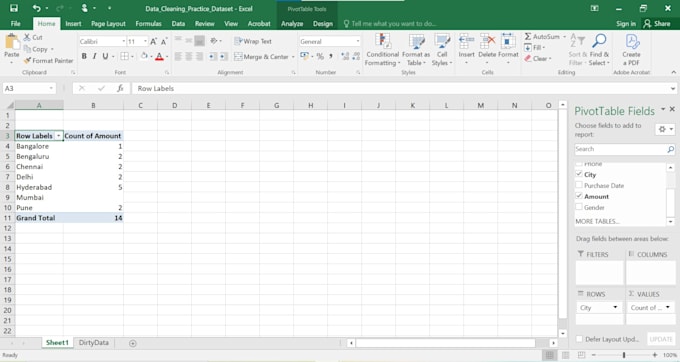Open the font size dropdown
Screen dimensions: 680x362
145,41
